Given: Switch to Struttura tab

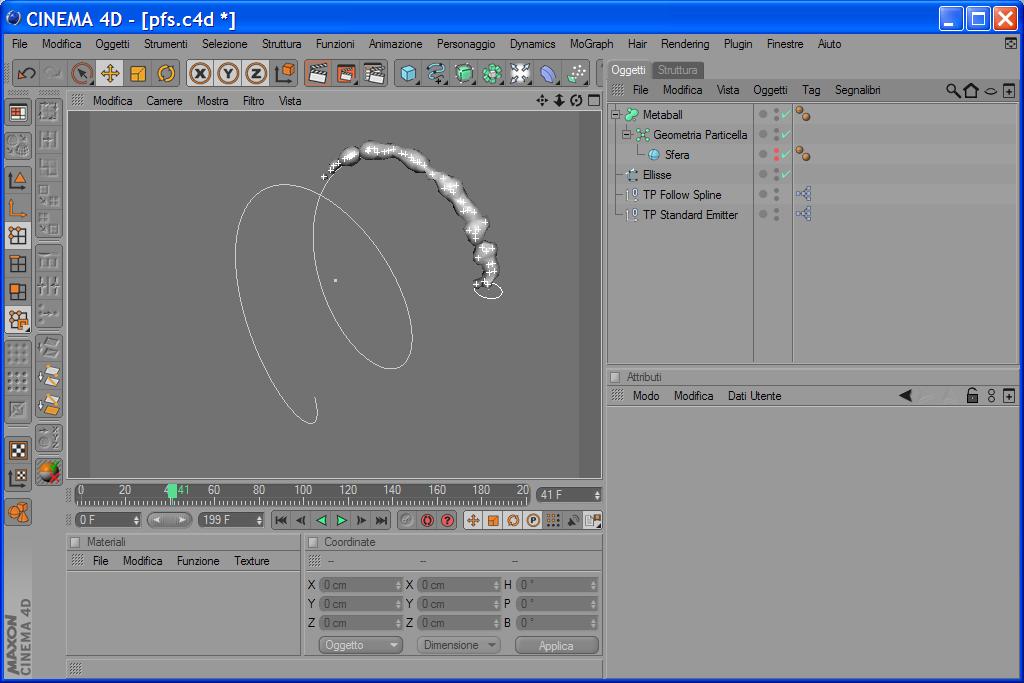Looking at the screenshot, I should (x=677, y=70).
